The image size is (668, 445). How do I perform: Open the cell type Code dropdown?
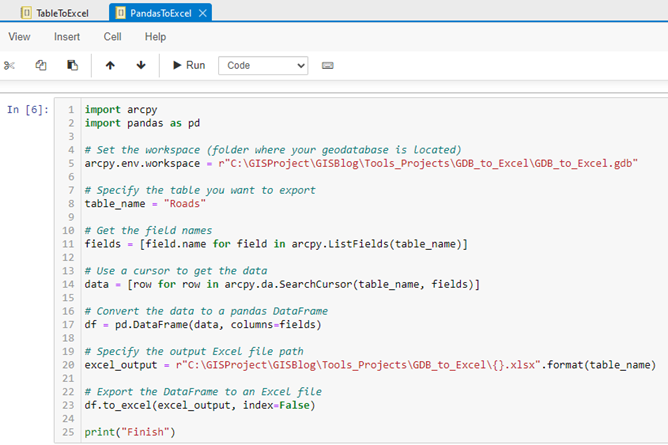tap(263, 66)
